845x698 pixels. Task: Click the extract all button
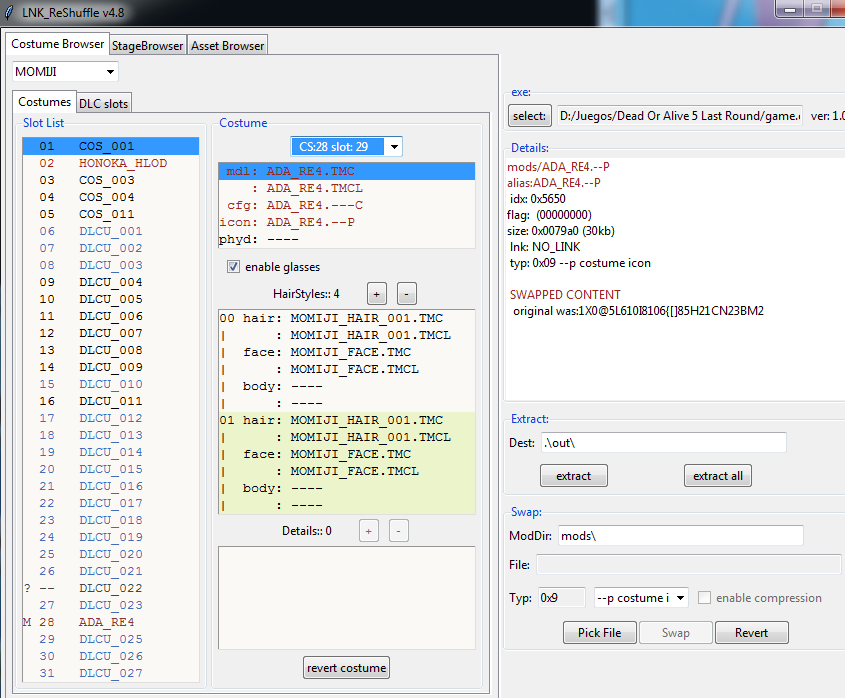point(718,476)
